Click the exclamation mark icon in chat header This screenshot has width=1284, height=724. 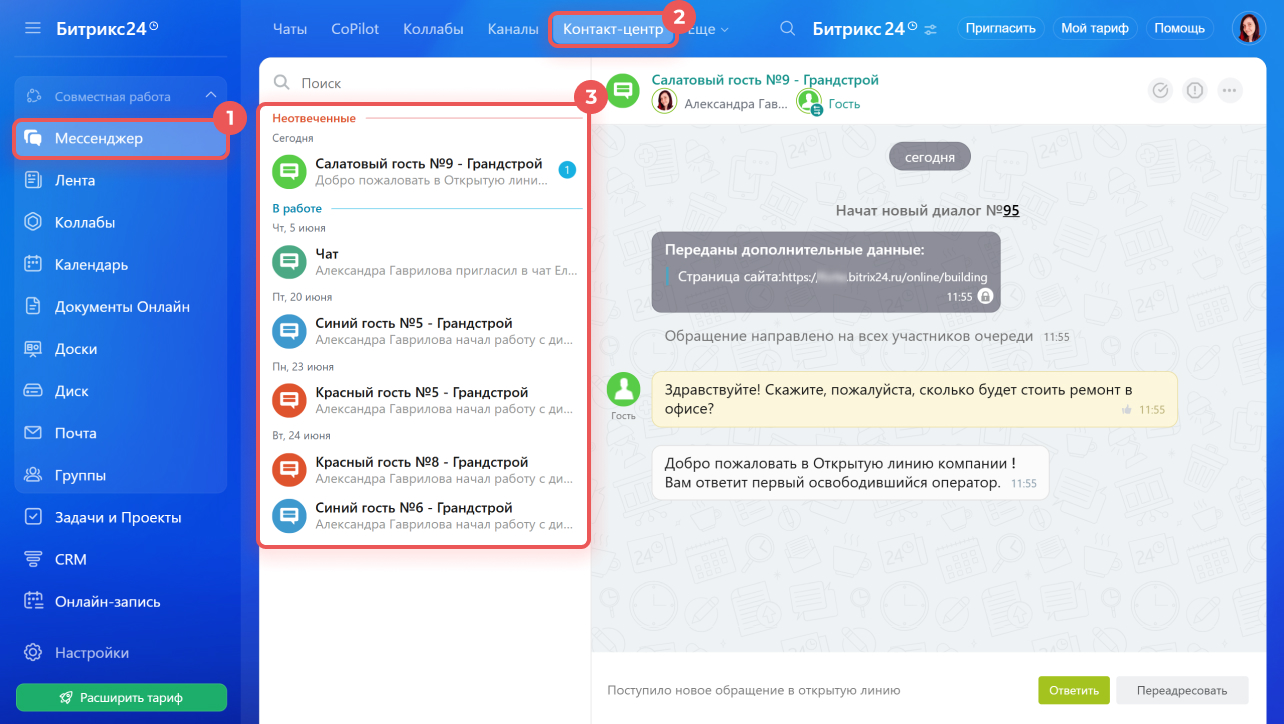(x=1195, y=90)
